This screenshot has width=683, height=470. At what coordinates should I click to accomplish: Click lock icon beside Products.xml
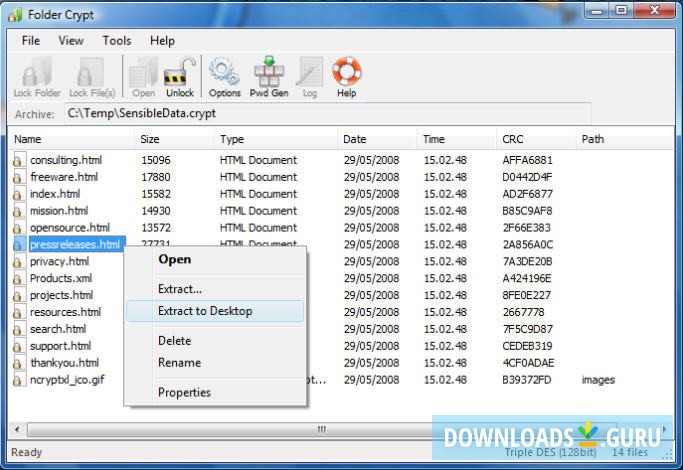coord(18,278)
